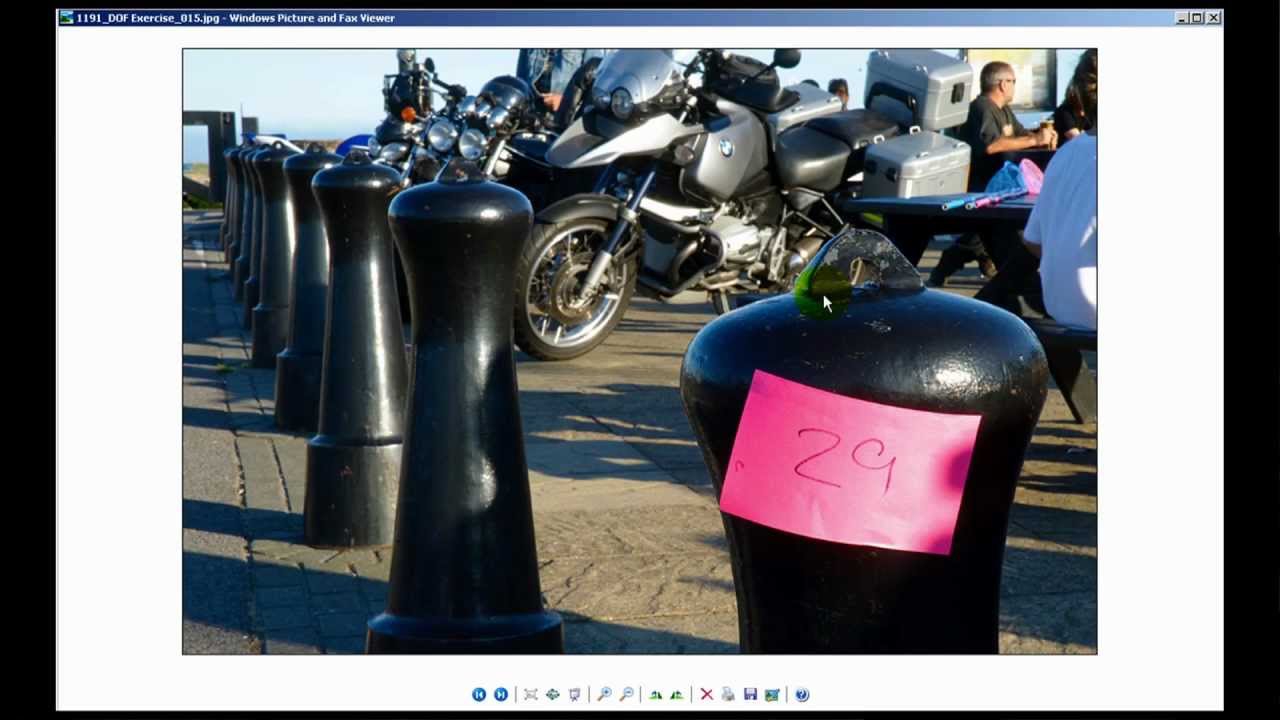The width and height of the screenshot is (1280, 720).
Task: Rotate the image clockwise
Action: click(x=656, y=694)
